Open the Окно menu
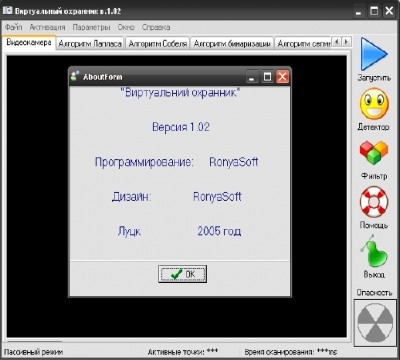Image resolution: width=400 pixels, height=360 pixels. [x=126, y=27]
